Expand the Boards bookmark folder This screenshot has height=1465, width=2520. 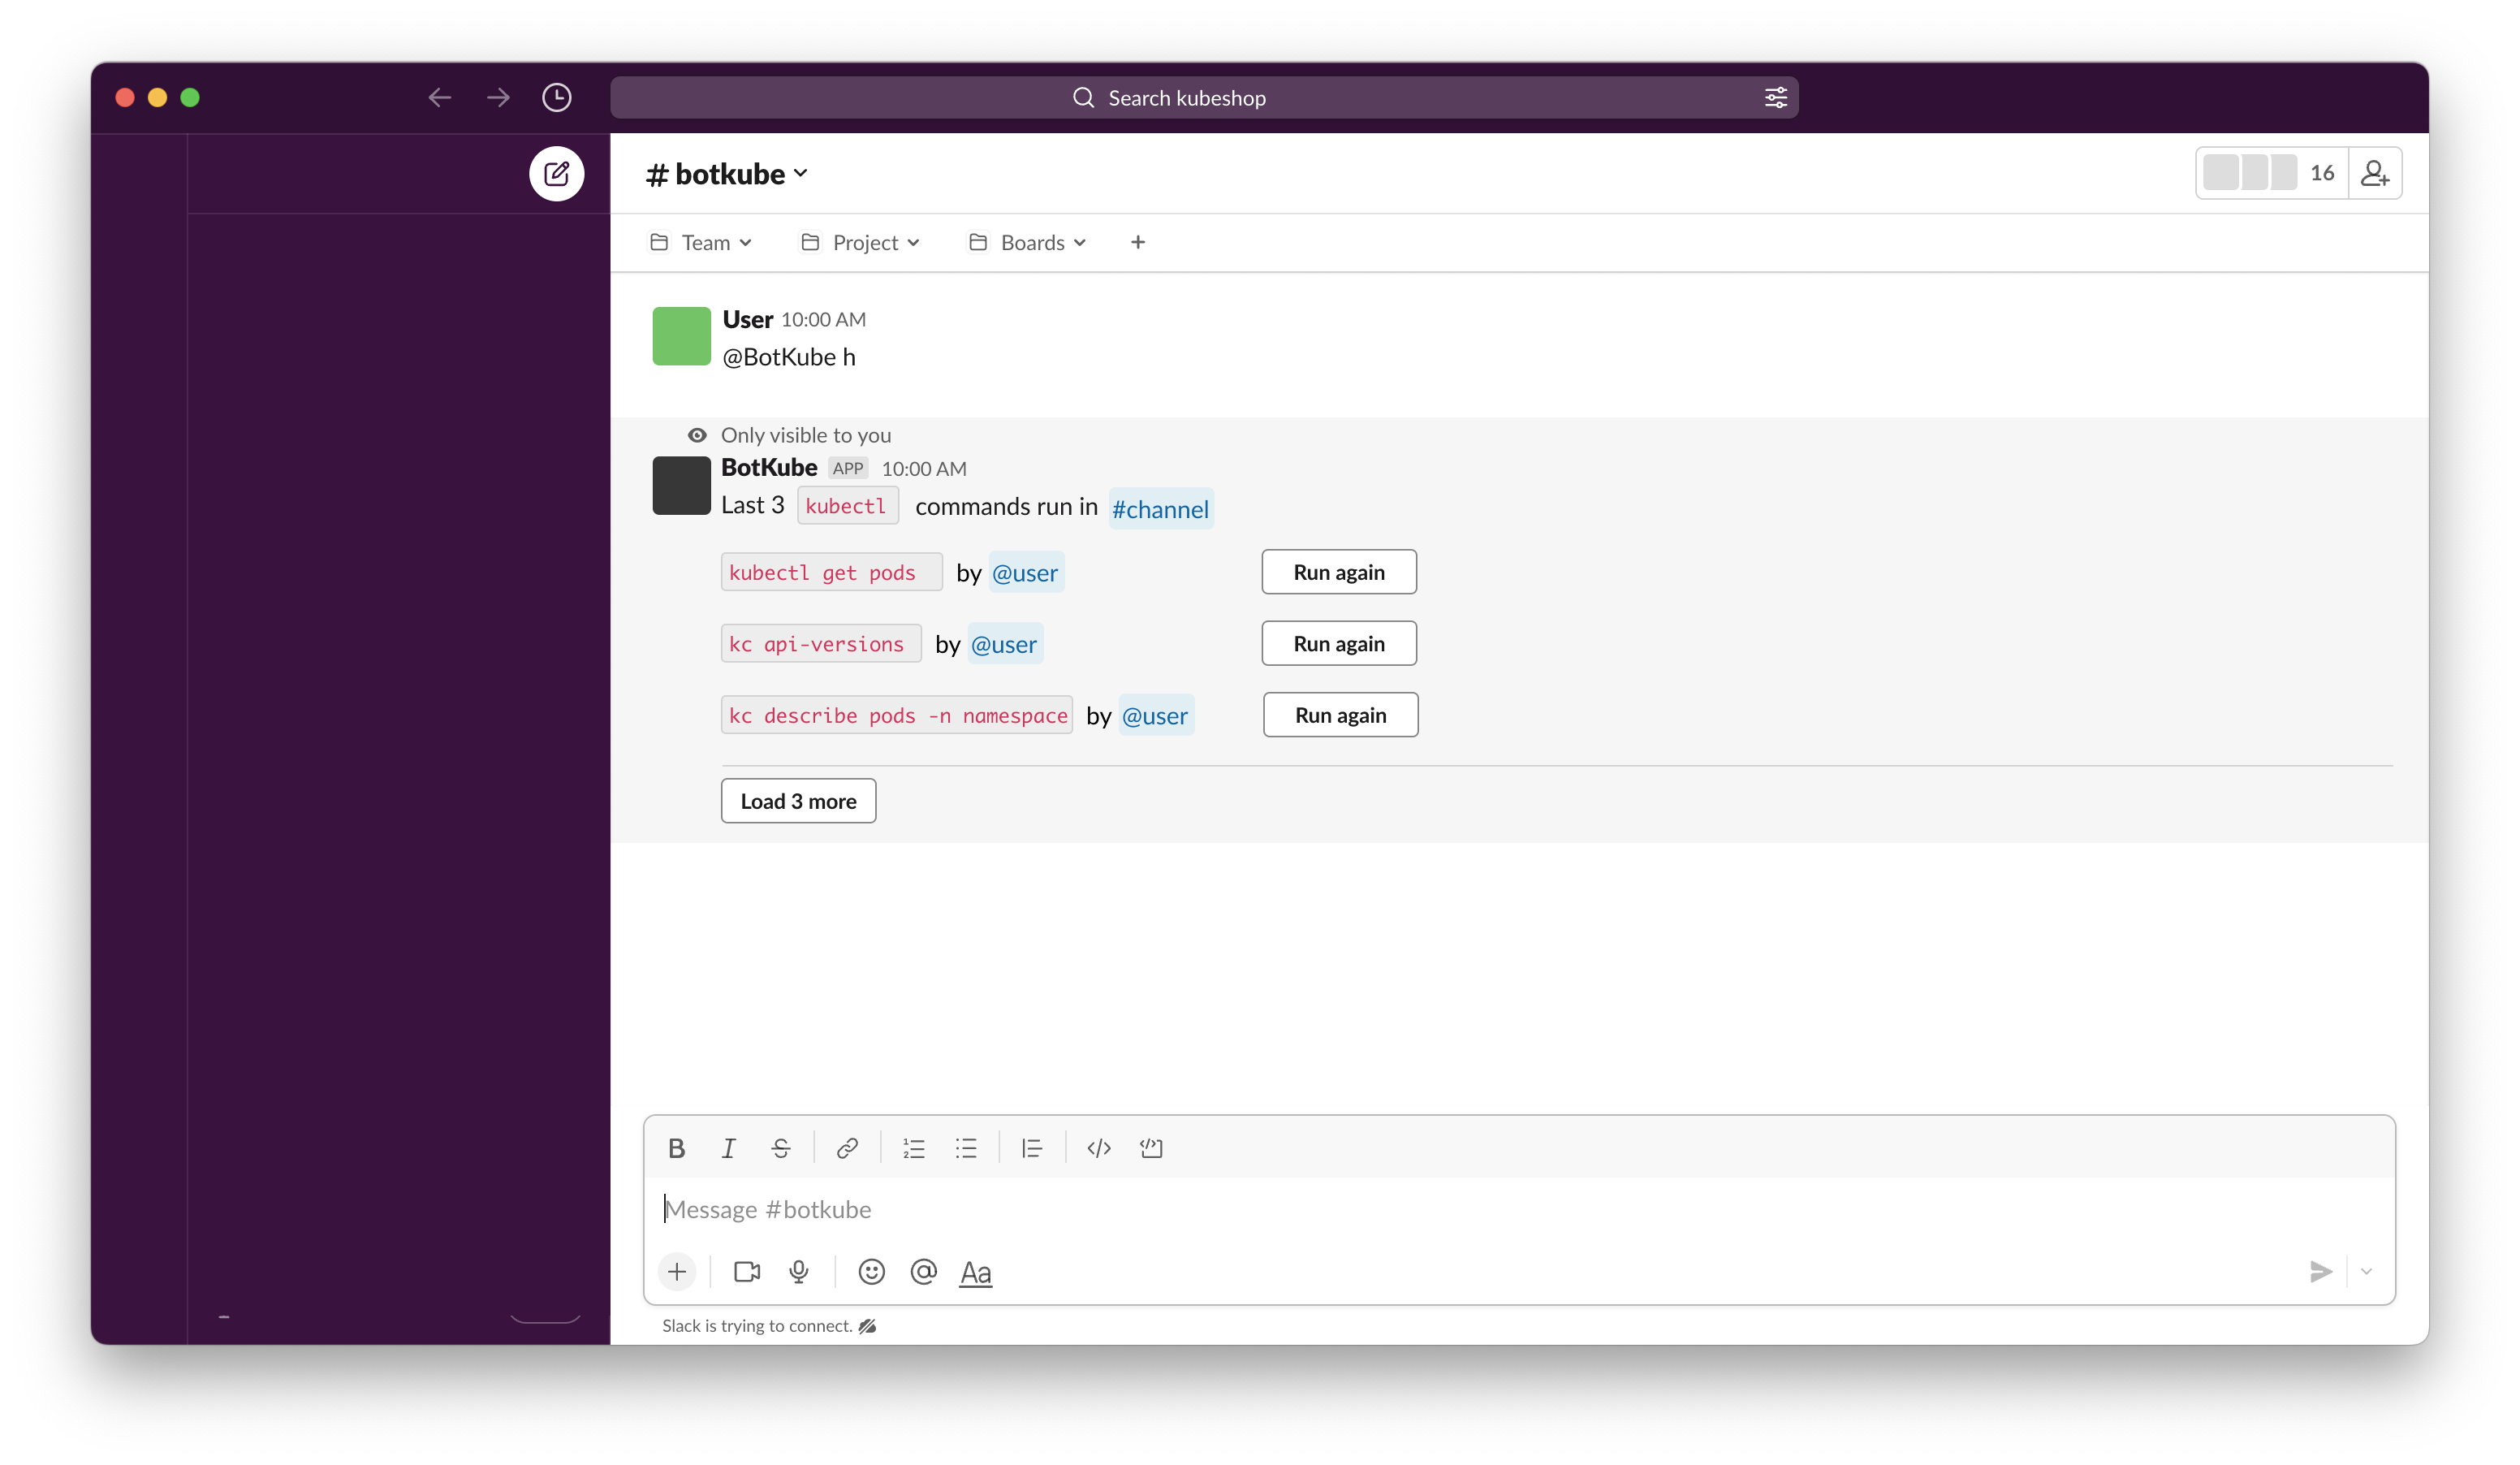tap(1027, 243)
